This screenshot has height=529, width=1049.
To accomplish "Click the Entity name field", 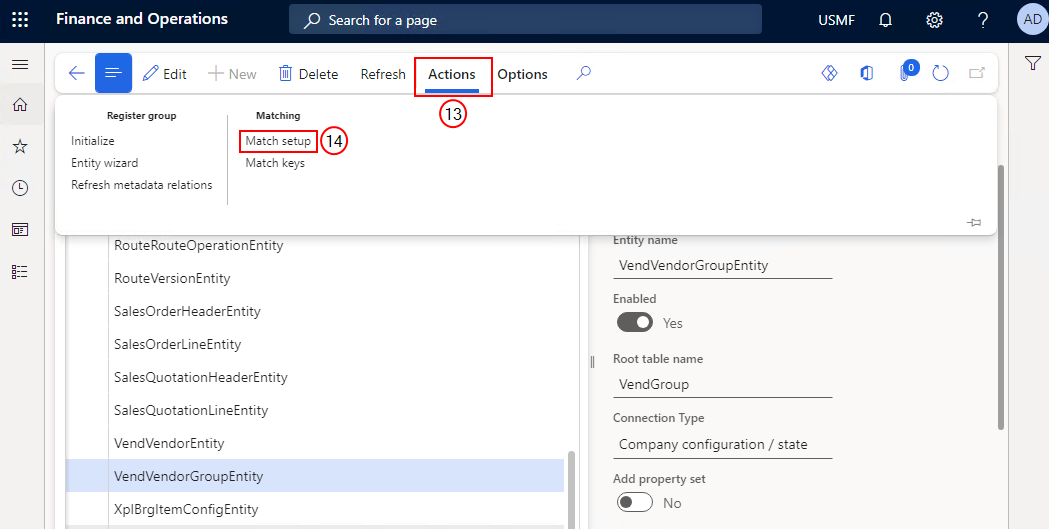I will (x=723, y=266).
